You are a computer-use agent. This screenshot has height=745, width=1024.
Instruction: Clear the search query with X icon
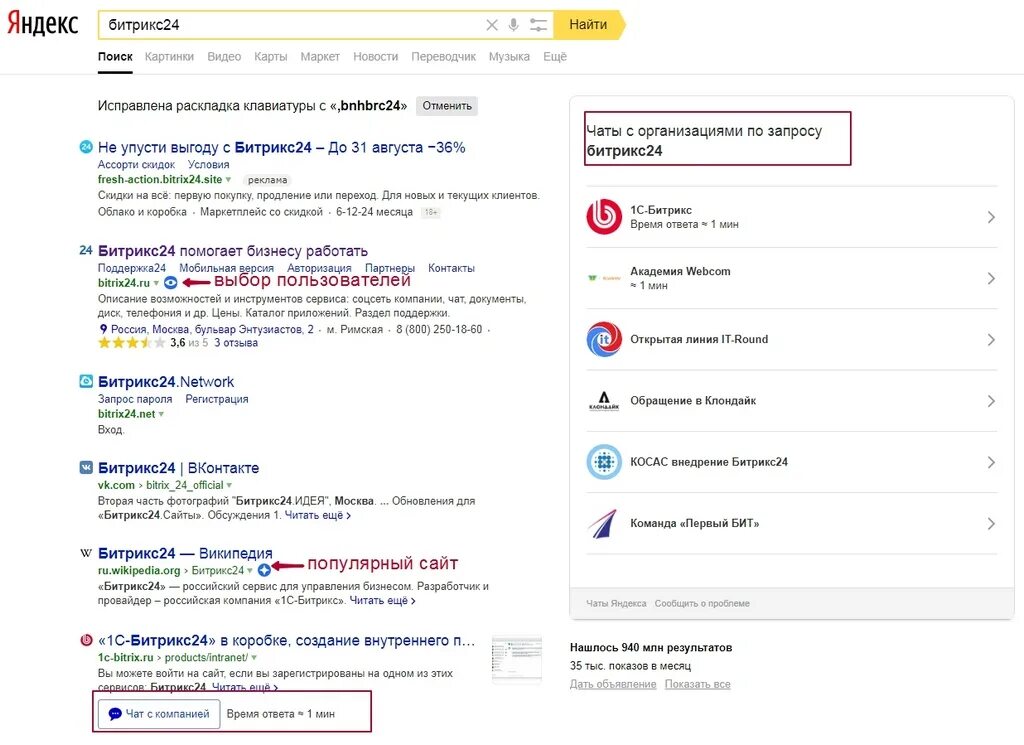[x=492, y=25]
